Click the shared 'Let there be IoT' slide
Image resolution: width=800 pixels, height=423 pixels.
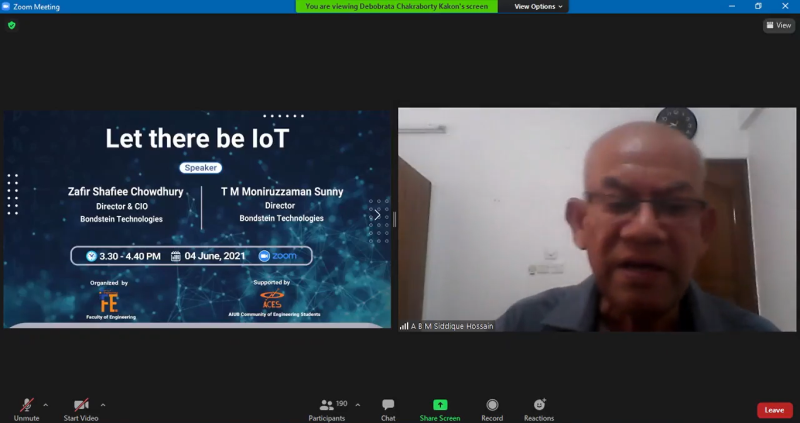pyautogui.click(x=197, y=218)
